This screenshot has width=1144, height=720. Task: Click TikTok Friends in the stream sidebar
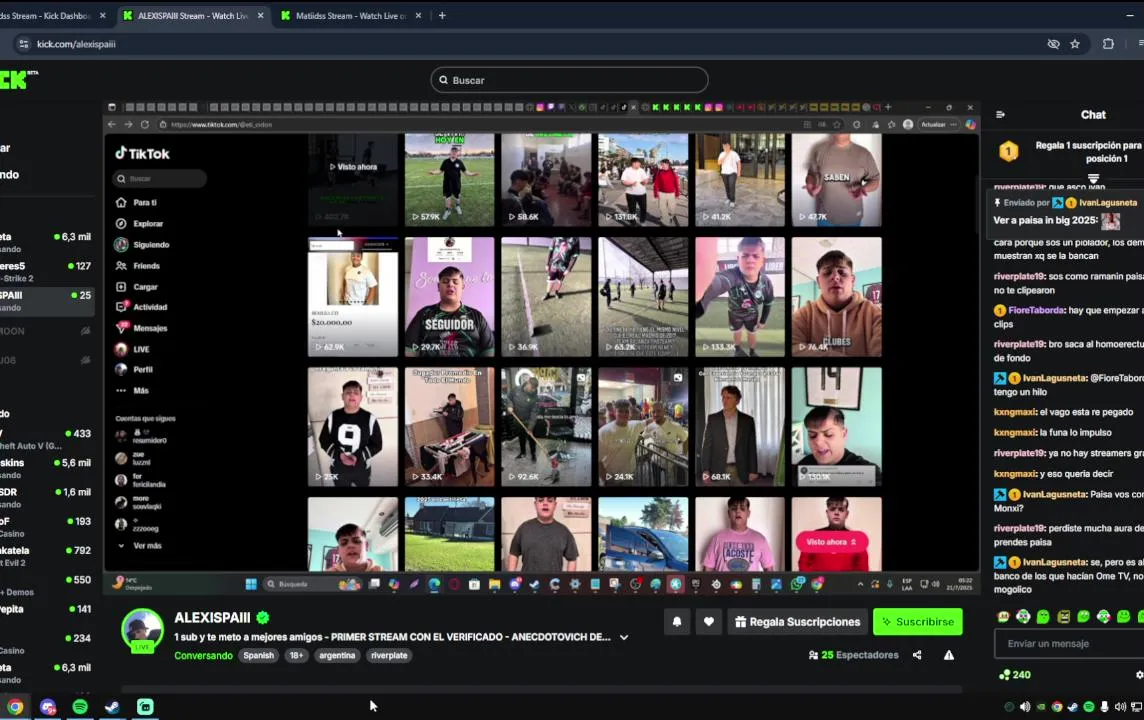pos(137,266)
